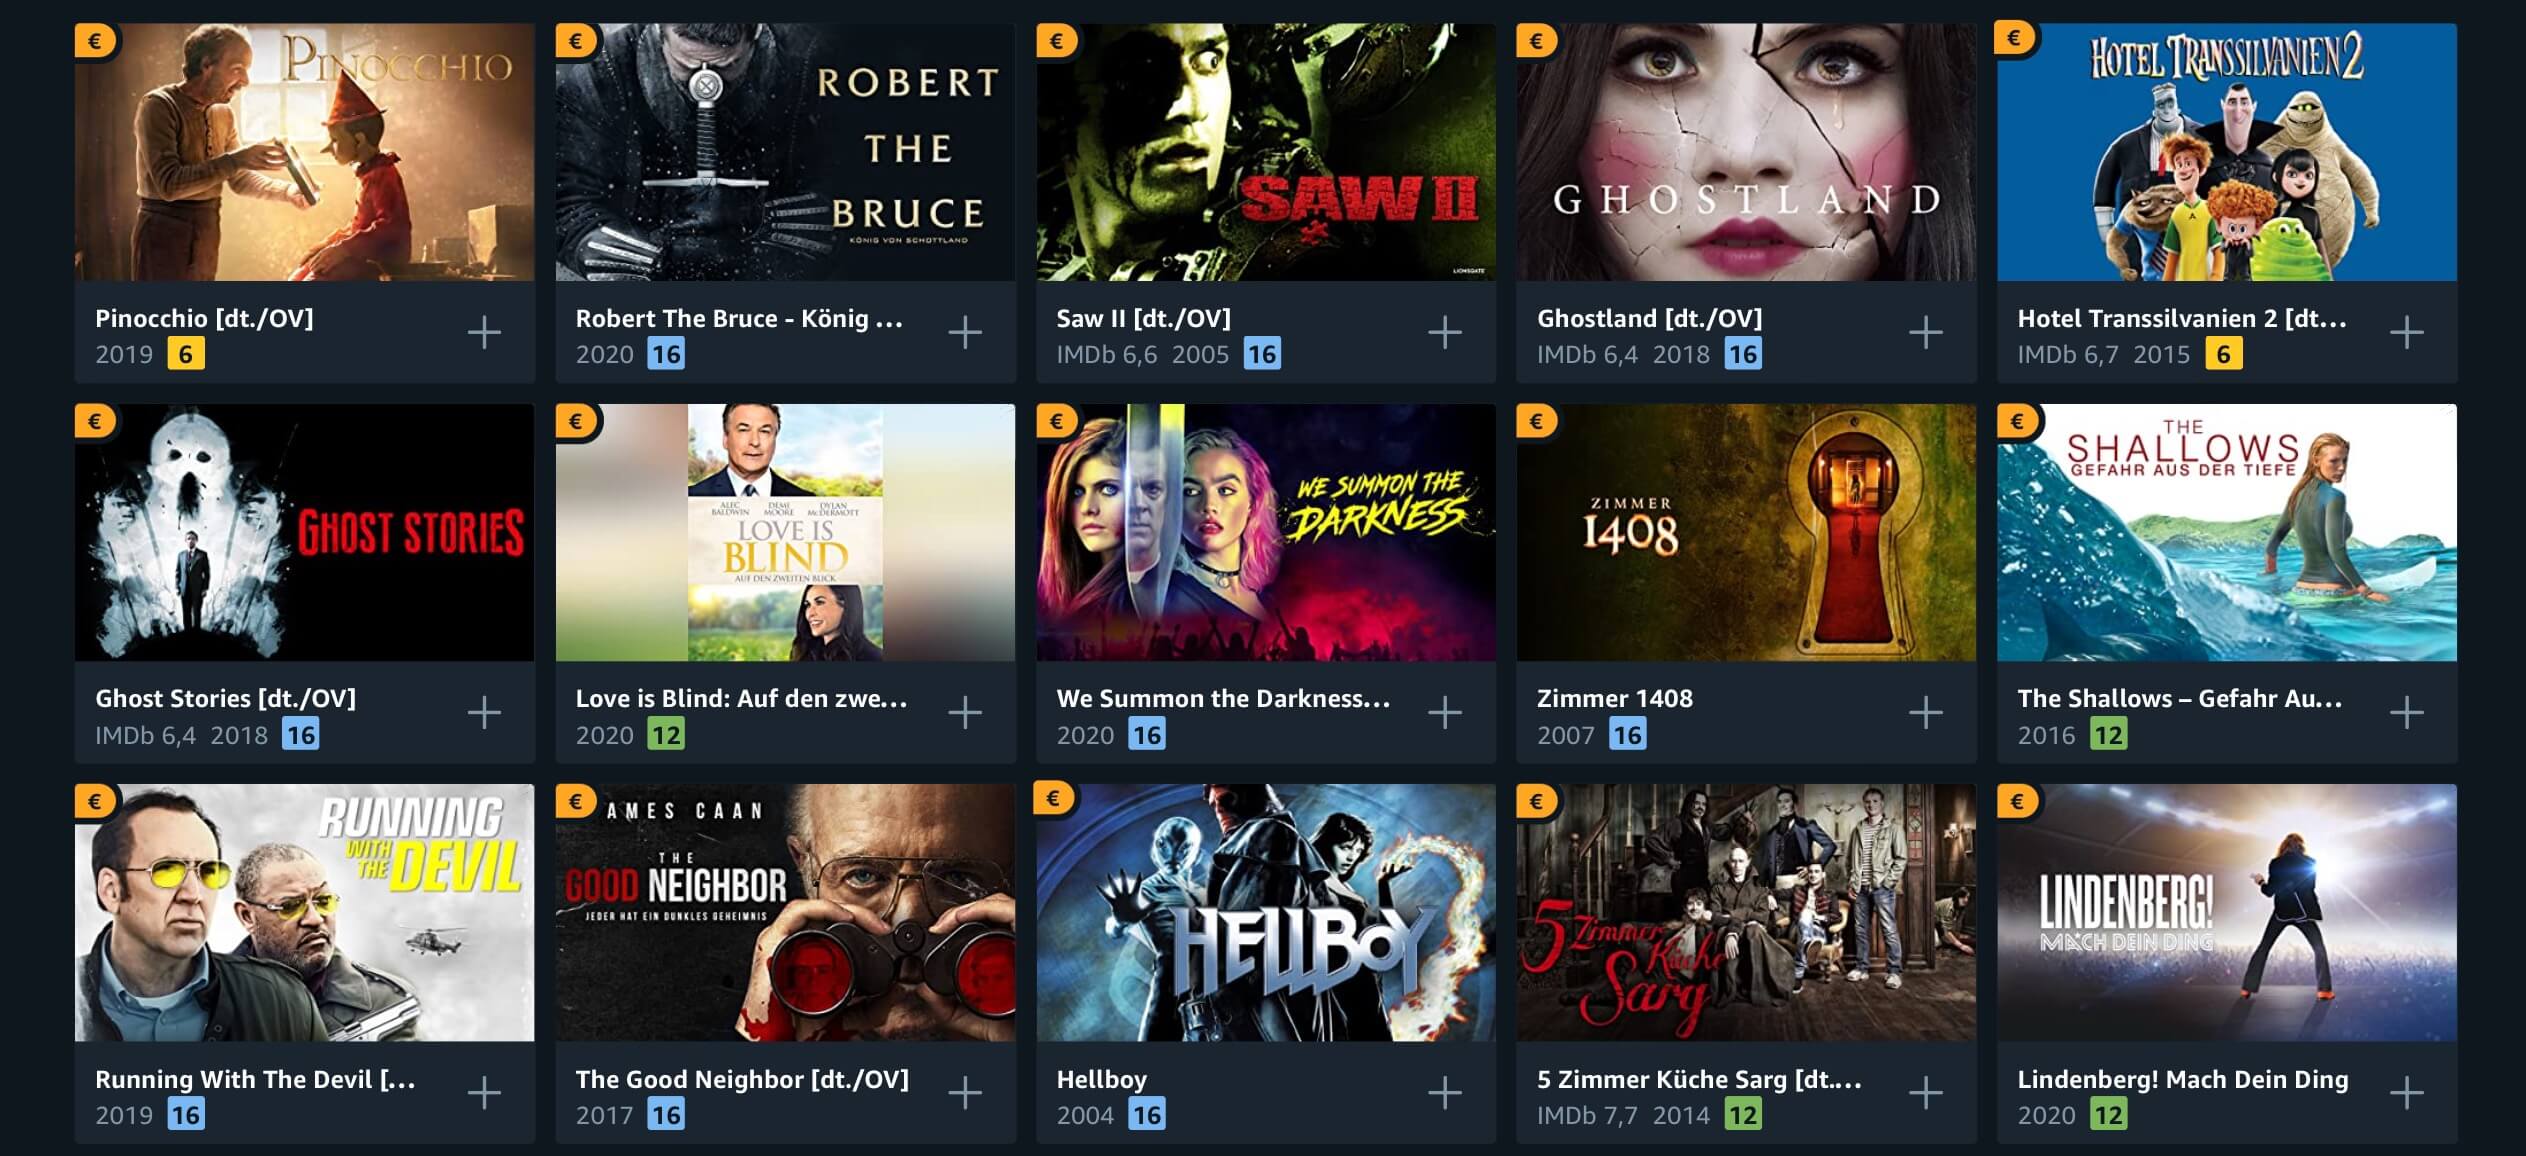Image resolution: width=2526 pixels, height=1156 pixels.
Task: Open the Love is Blind thumbnail
Action: point(785,532)
